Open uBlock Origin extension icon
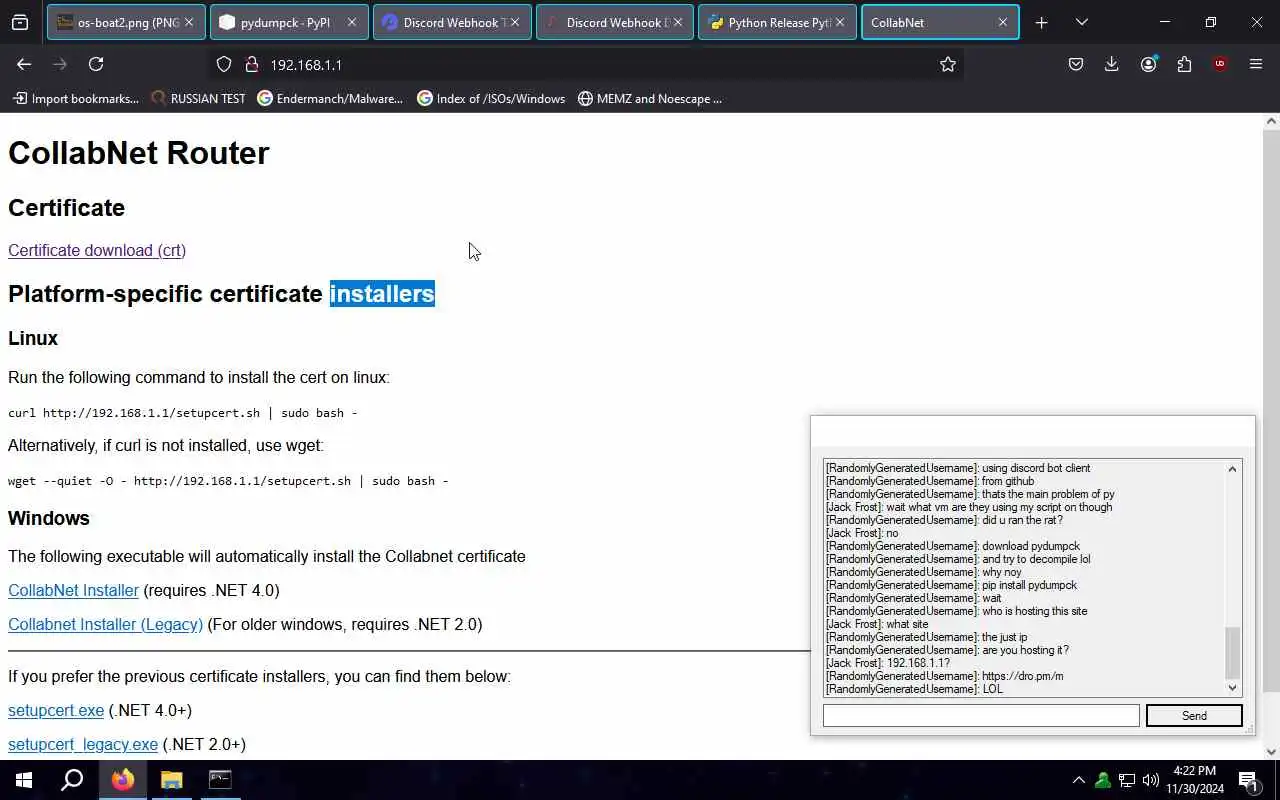The image size is (1280, 800). coord(1220,64)
